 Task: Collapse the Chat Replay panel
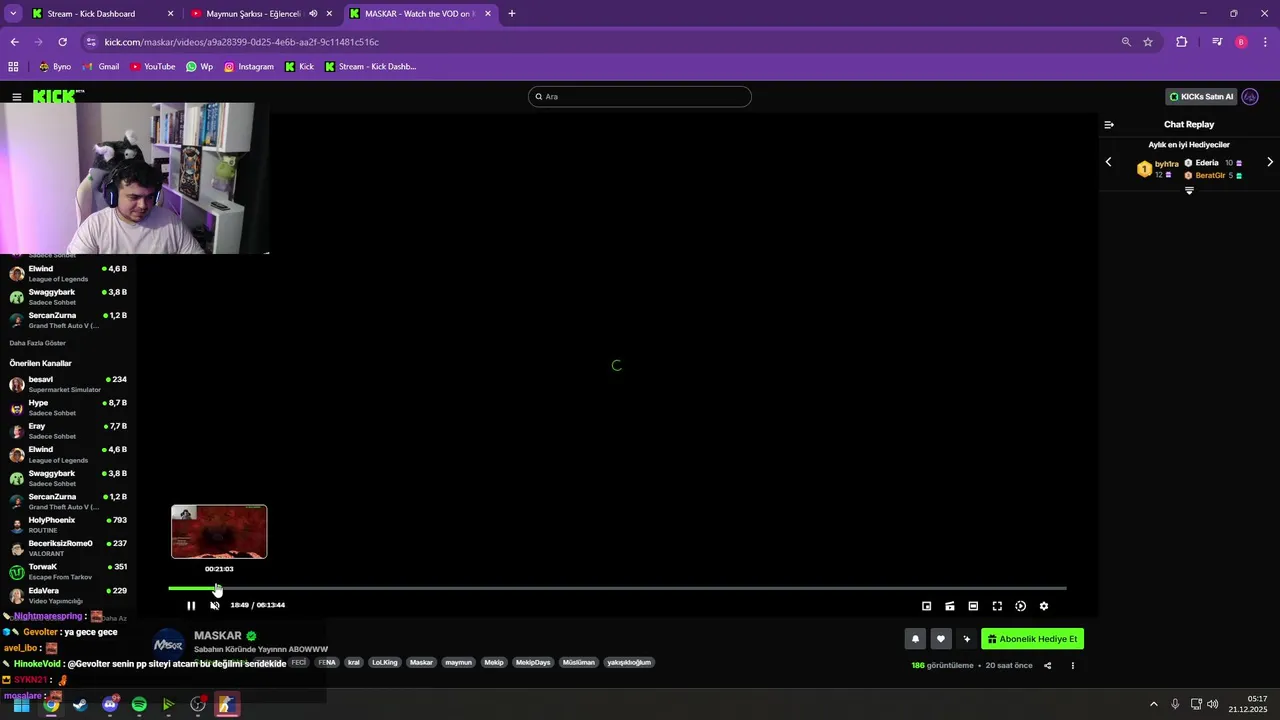[1109, 125]
